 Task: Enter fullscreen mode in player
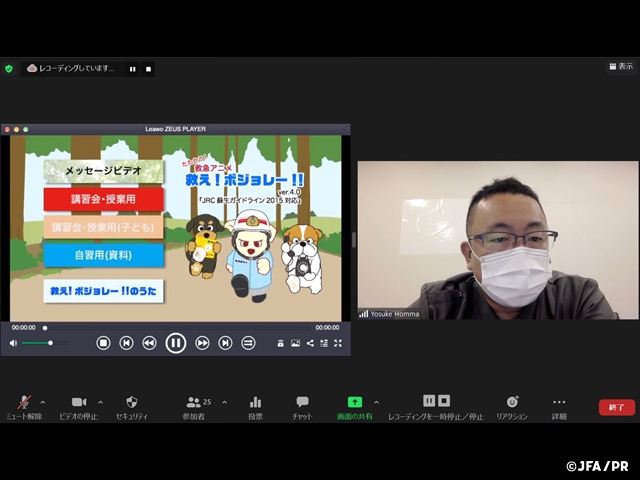(338, 343)
